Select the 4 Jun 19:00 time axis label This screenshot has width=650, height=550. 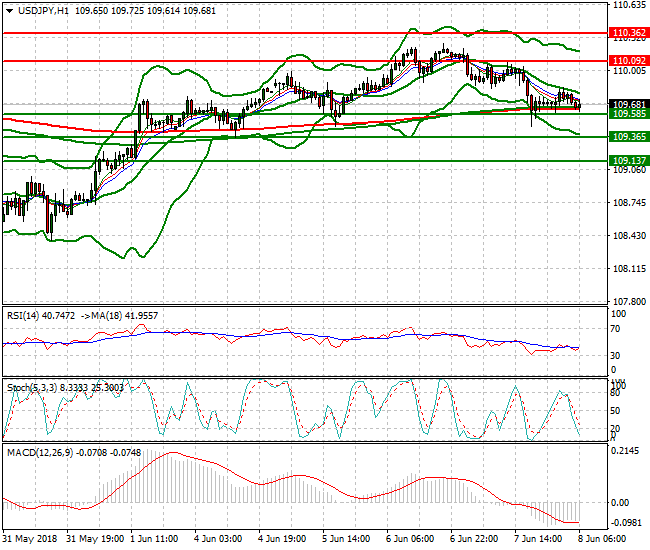click(282, 539)
